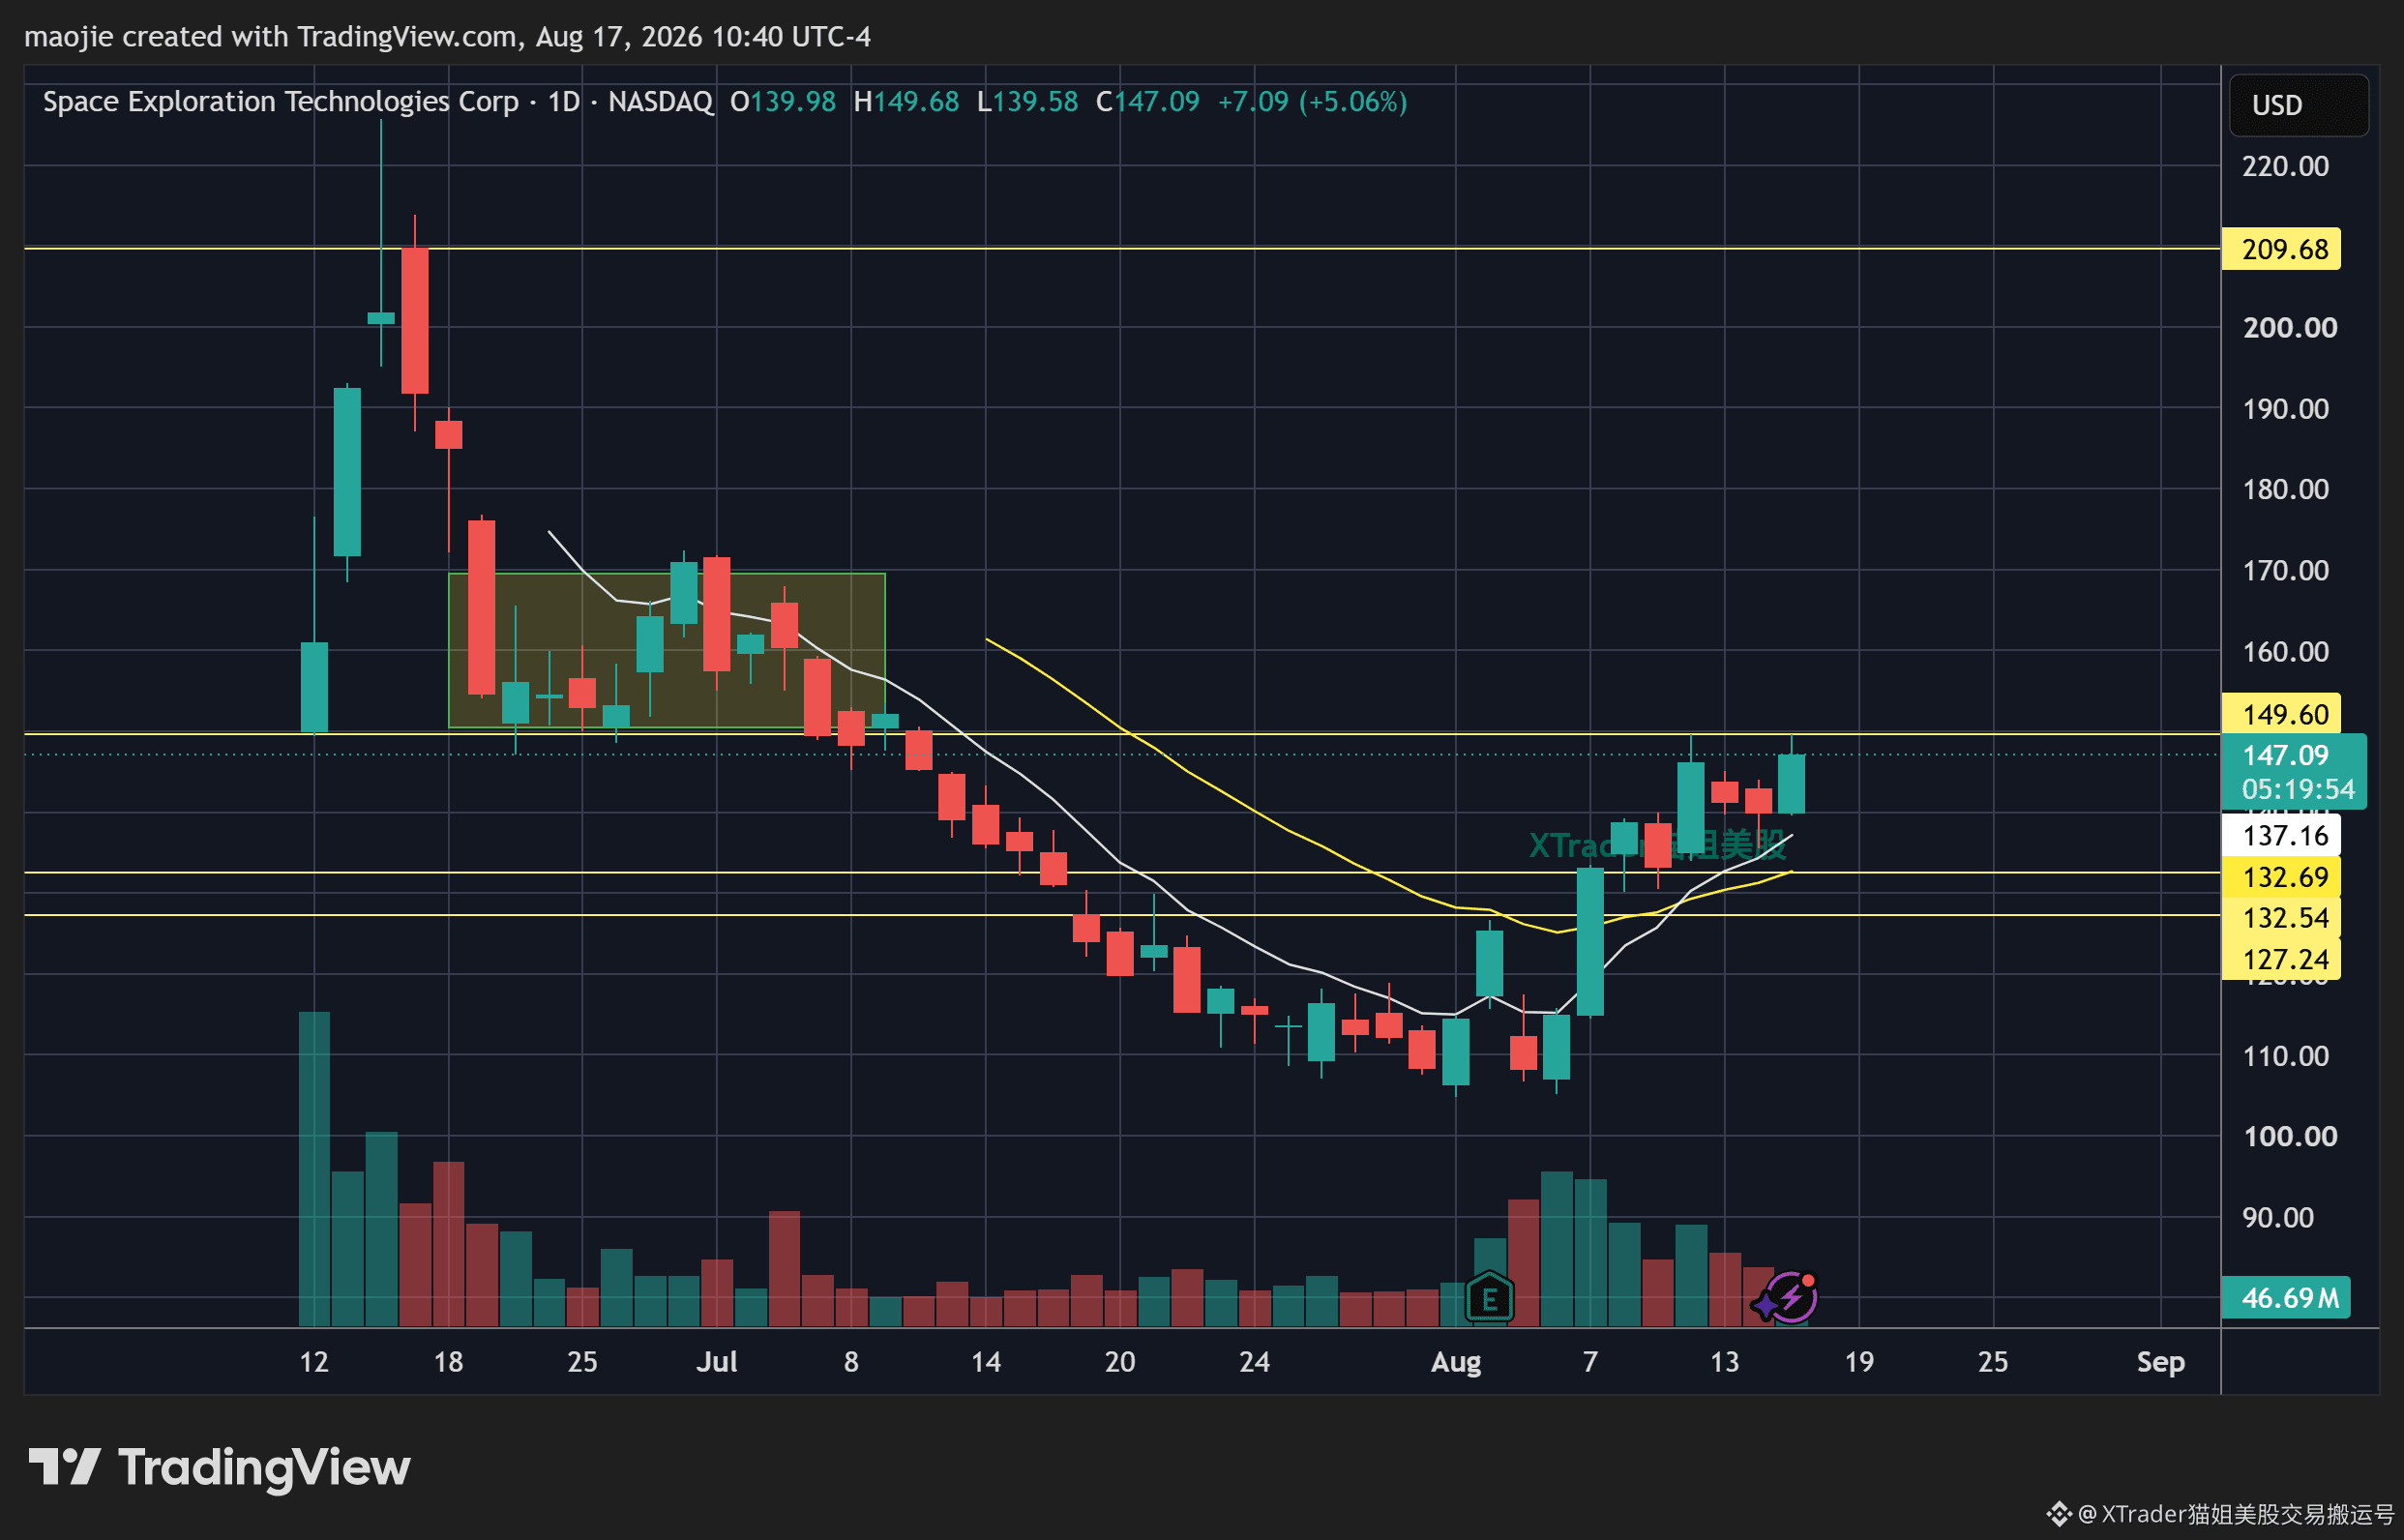Click the 110.00 price axis label

pyautogui.click(x=2285, y=1056)
